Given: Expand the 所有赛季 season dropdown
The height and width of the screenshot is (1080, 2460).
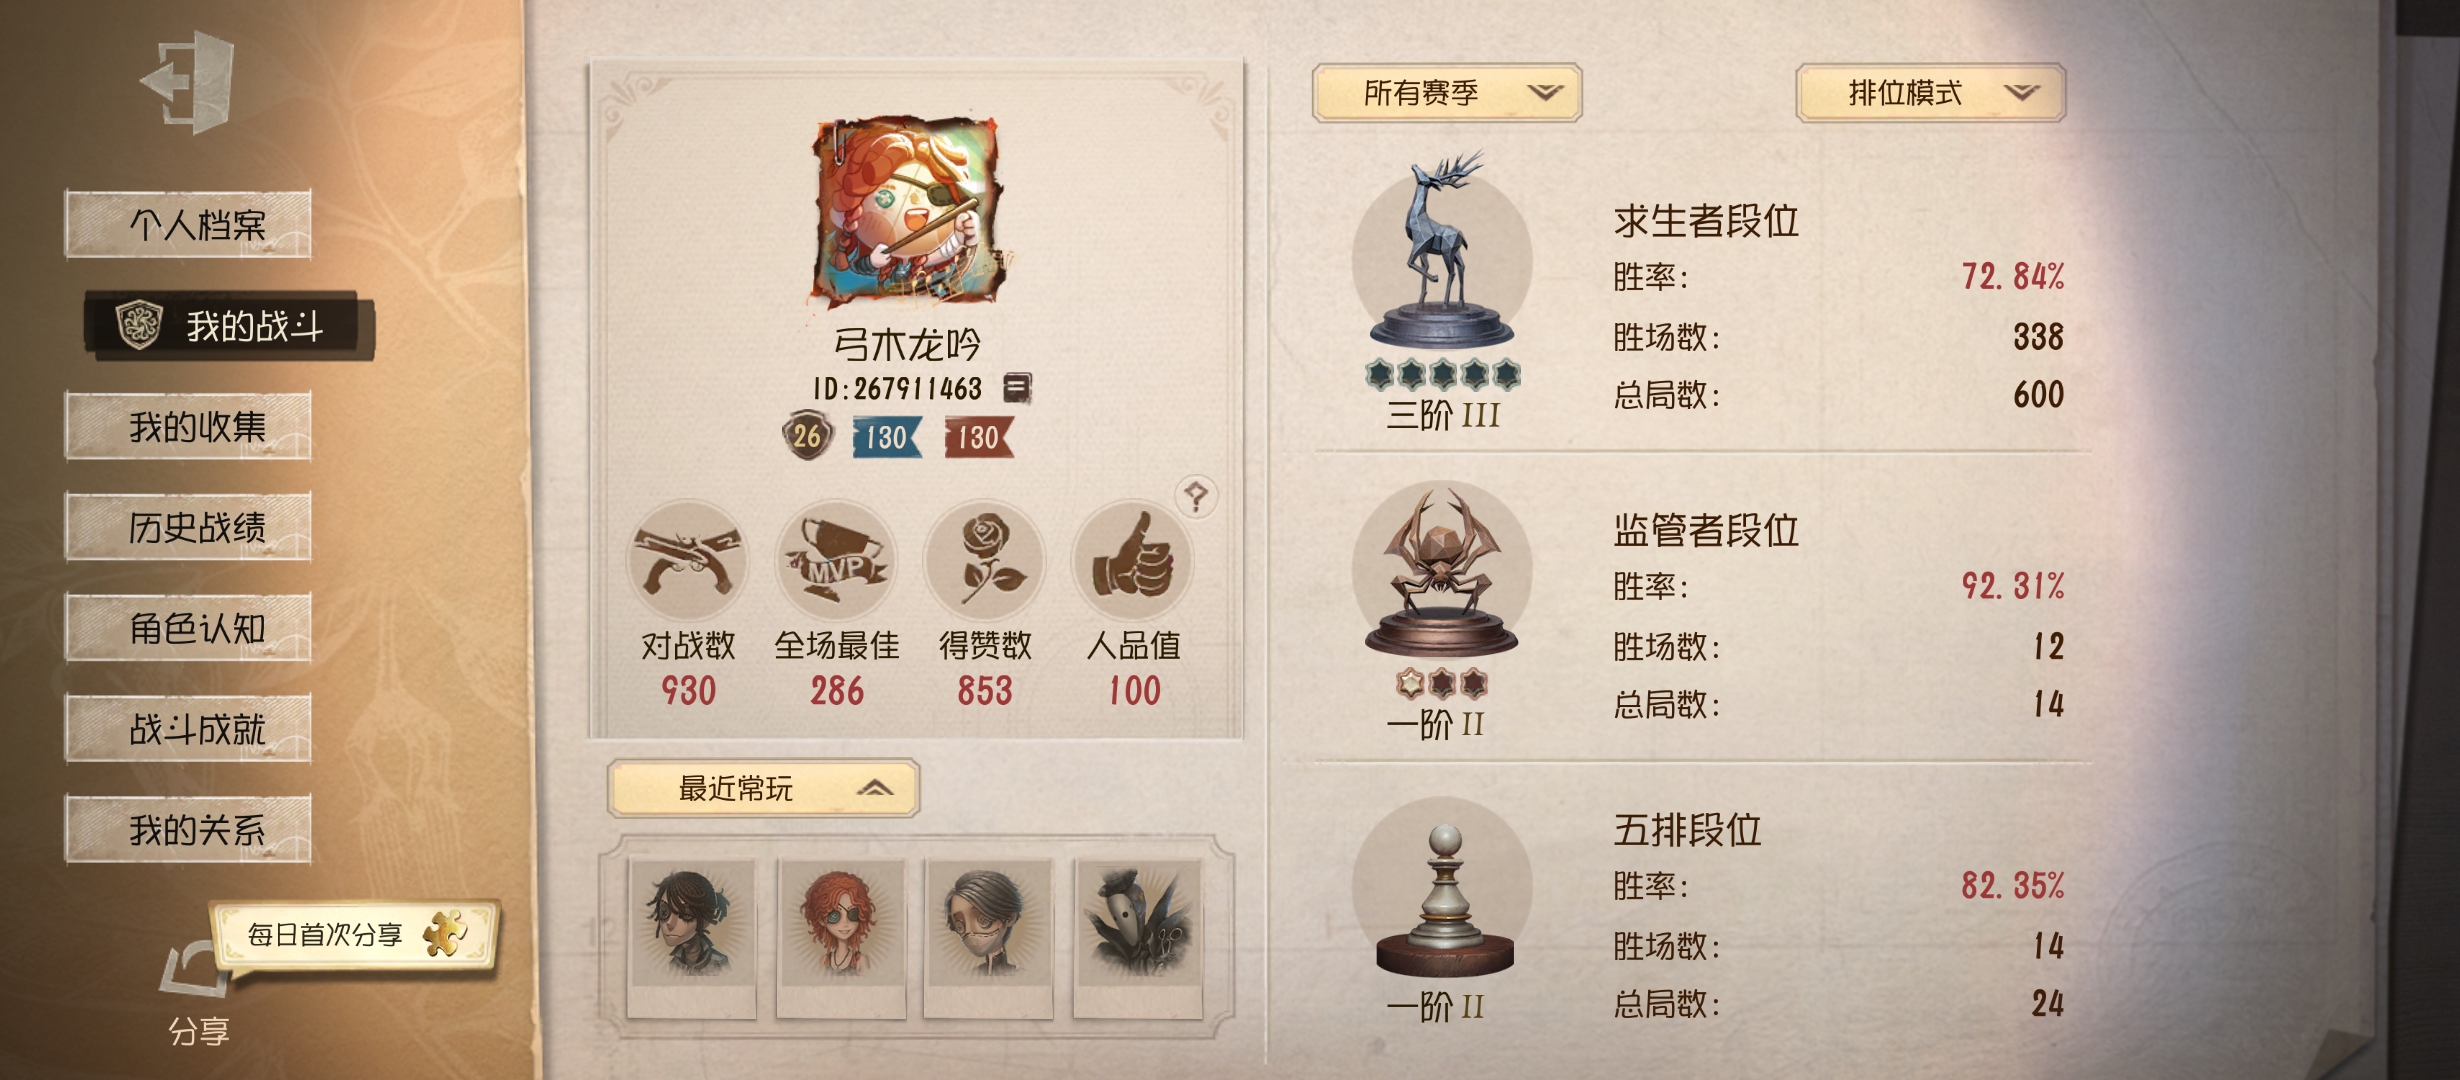Looking at the screenshot, I should (x=1447, y=93).
